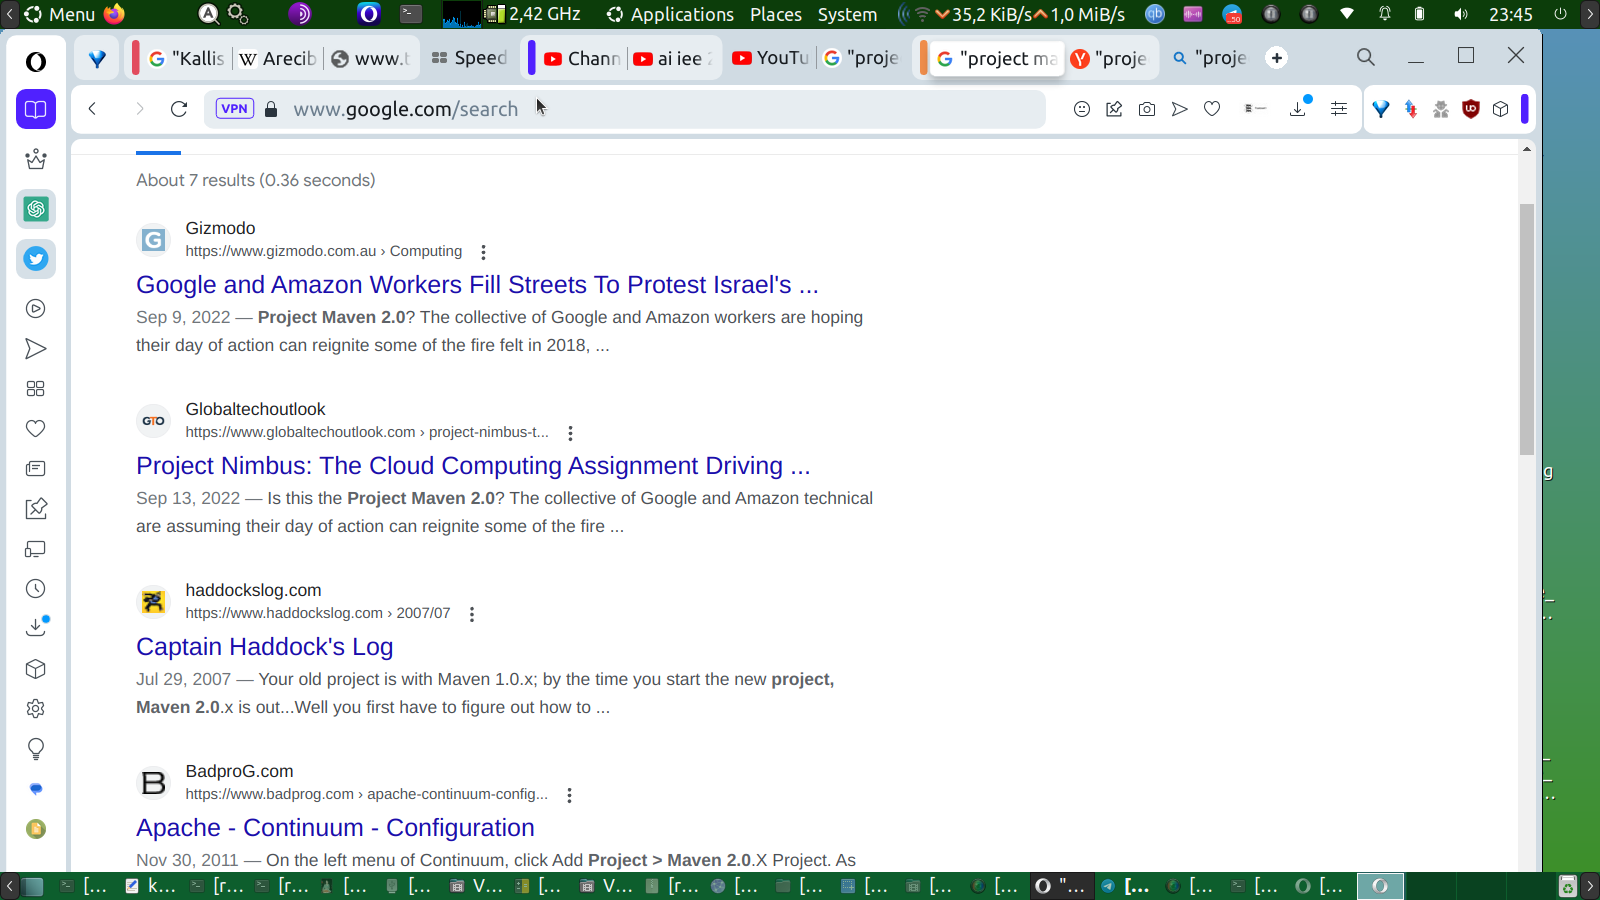The width and height of the screenshot is (1600, 900).
Task: Open History clock in the sidebar
Action: (x=36, y=589)
